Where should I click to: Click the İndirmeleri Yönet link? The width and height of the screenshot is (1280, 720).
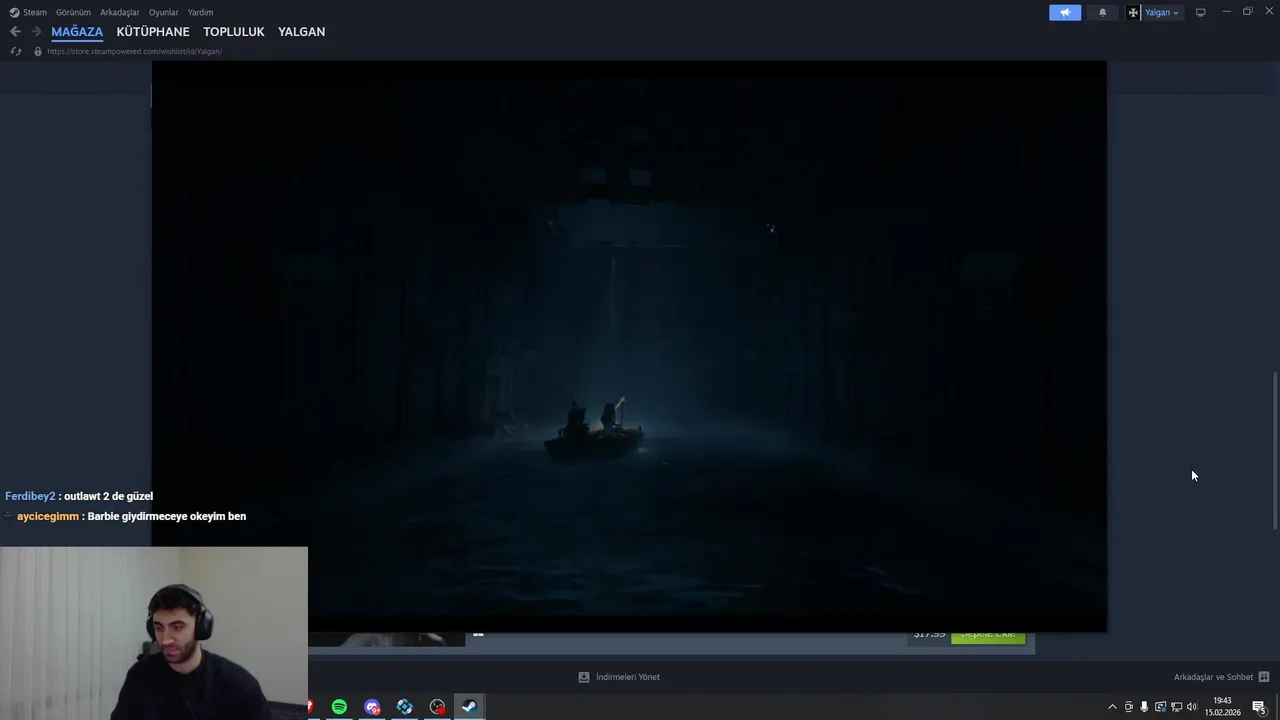tap(627, 677)
